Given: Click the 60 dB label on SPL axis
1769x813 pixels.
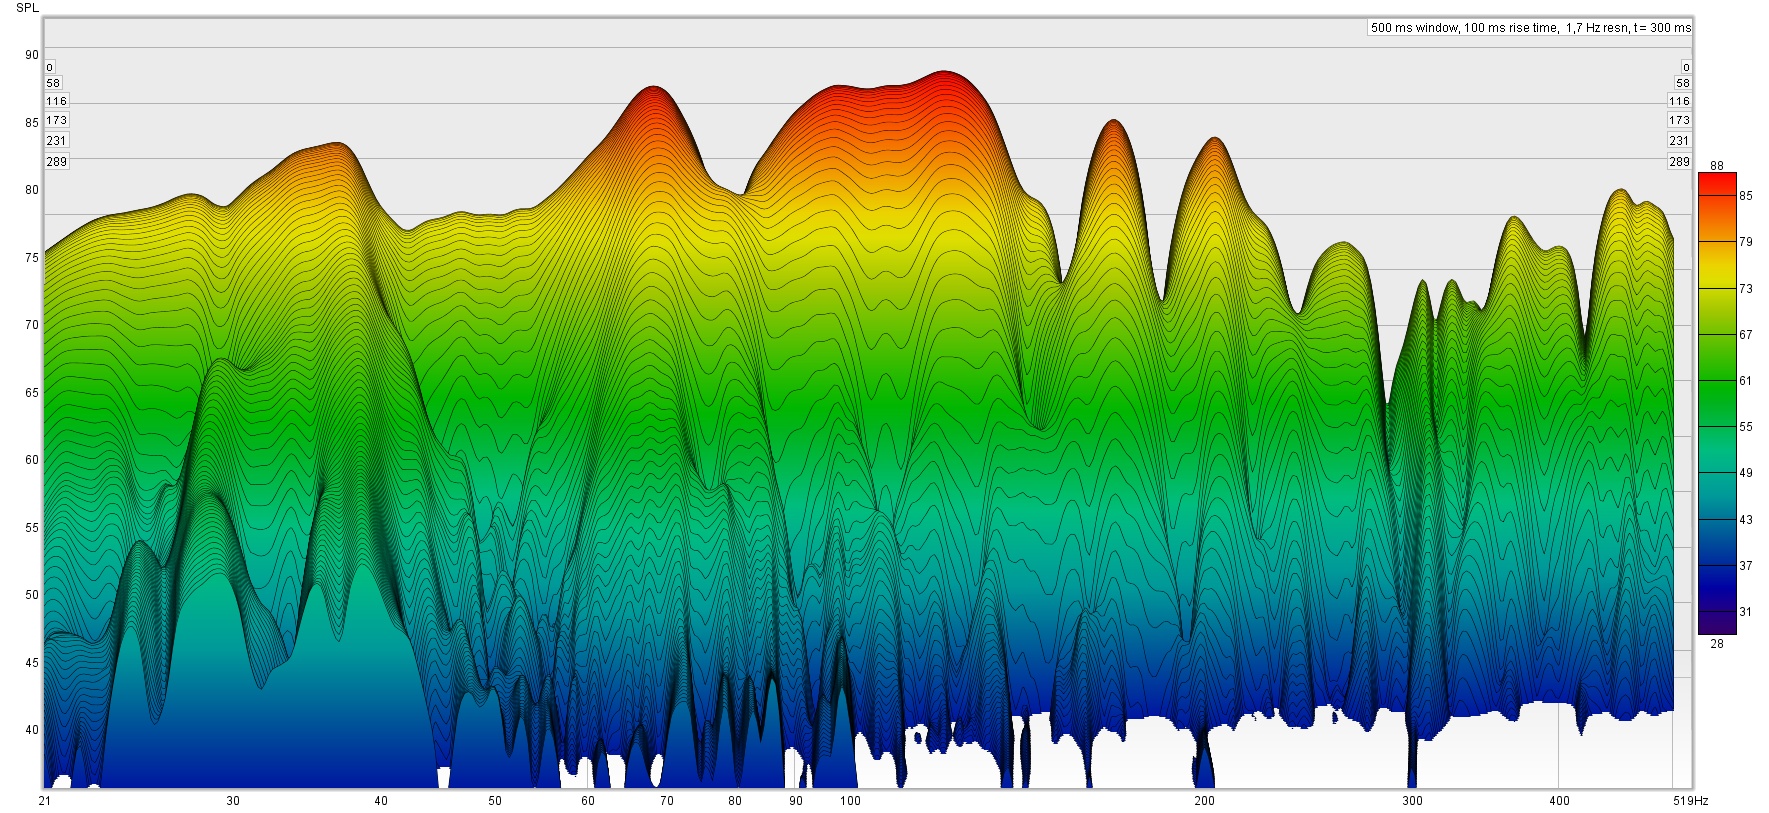Looking at the screenshot, I should pos(32,460).
